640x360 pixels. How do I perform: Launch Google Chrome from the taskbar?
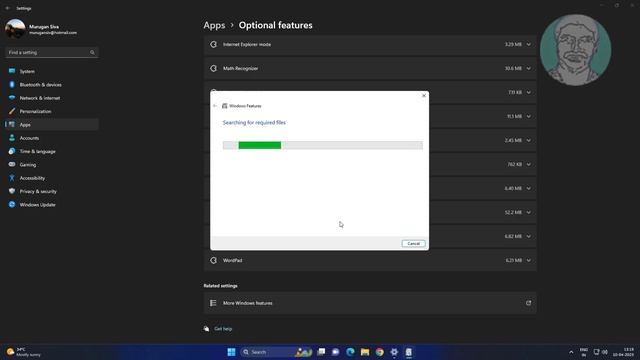point(380,352)
